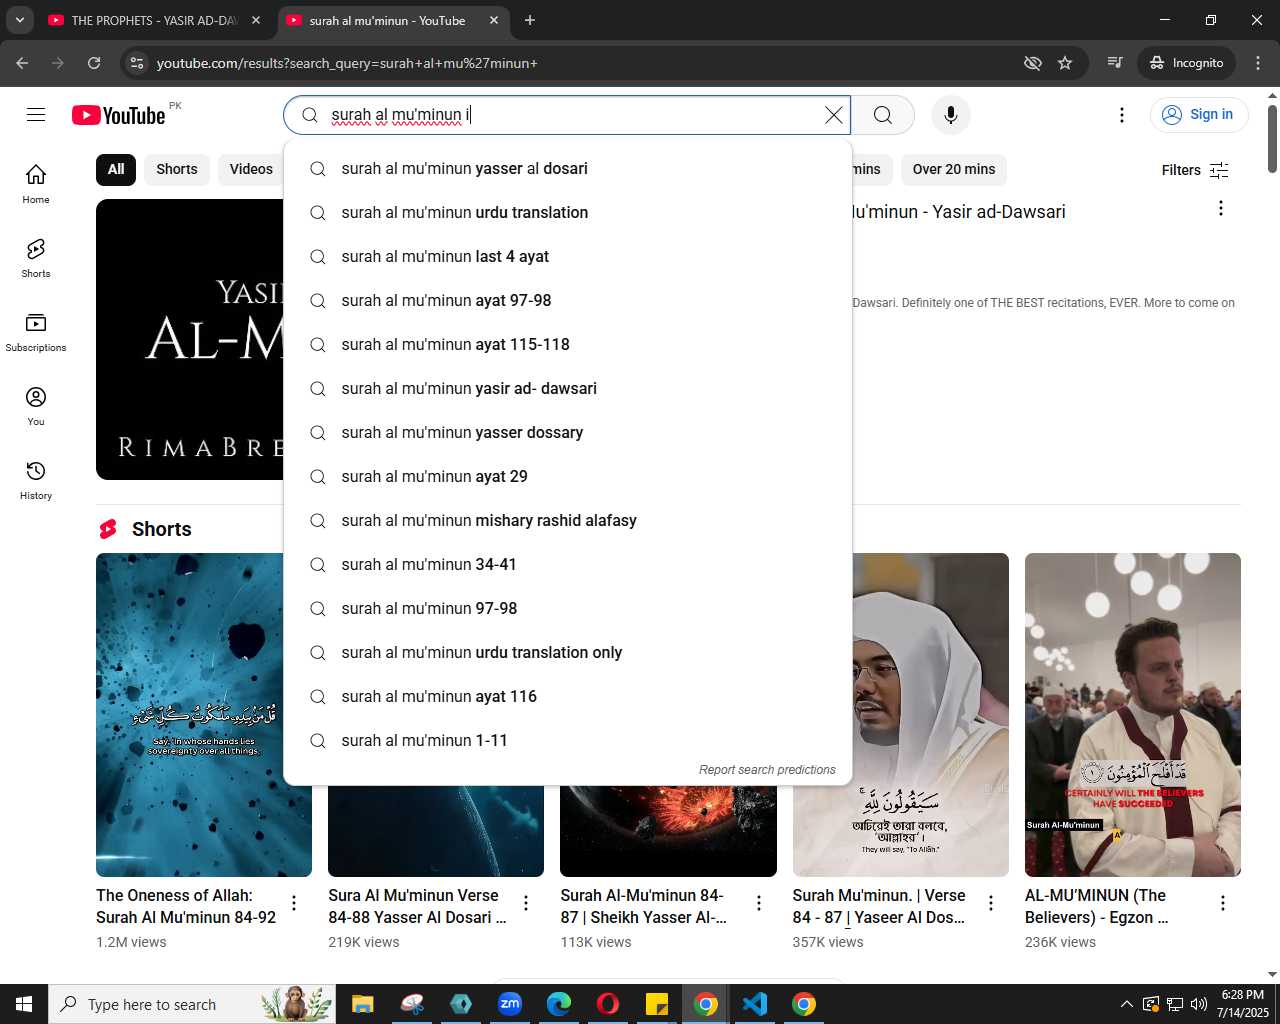Choose suggestion 'last 4 ayat'
The width and height of the screenshot is (1280, 1024).
click(568, 257)
